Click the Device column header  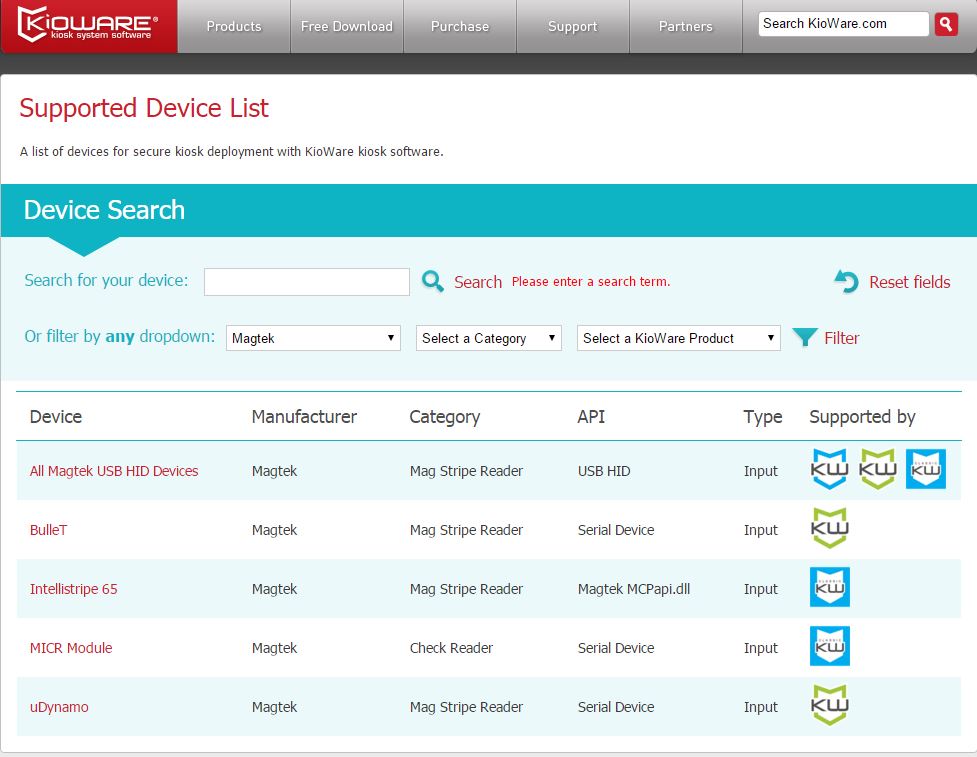tap(56, 416)
